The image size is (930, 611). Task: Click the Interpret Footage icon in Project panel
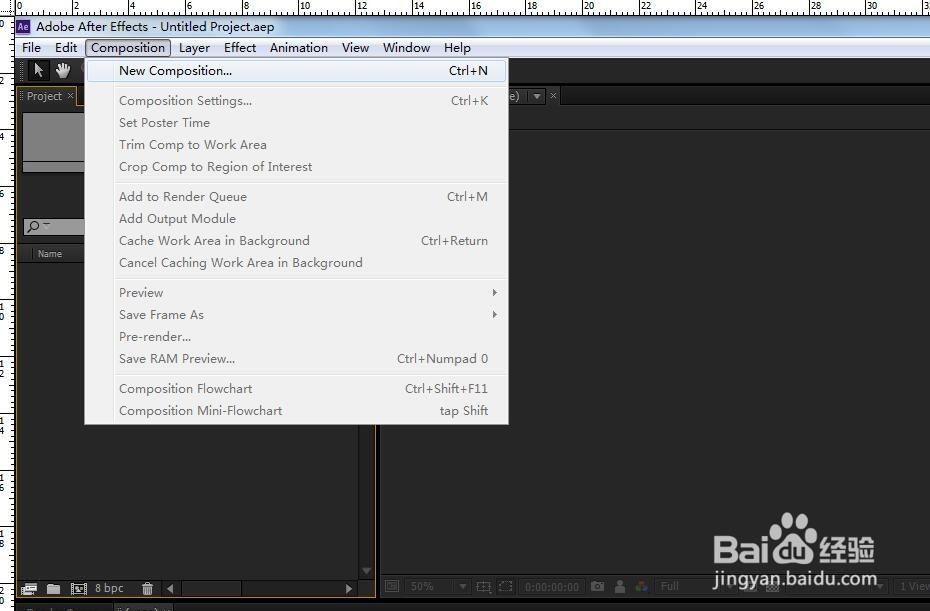click(28, 588)
